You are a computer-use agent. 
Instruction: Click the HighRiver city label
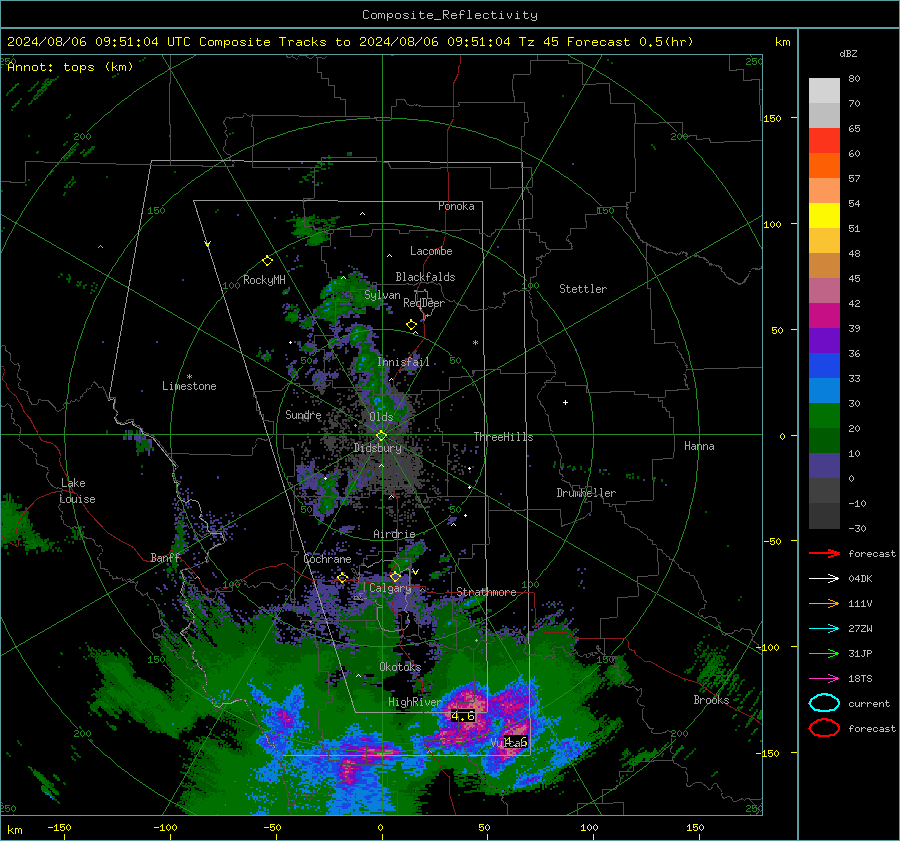(x=415, y=702)
